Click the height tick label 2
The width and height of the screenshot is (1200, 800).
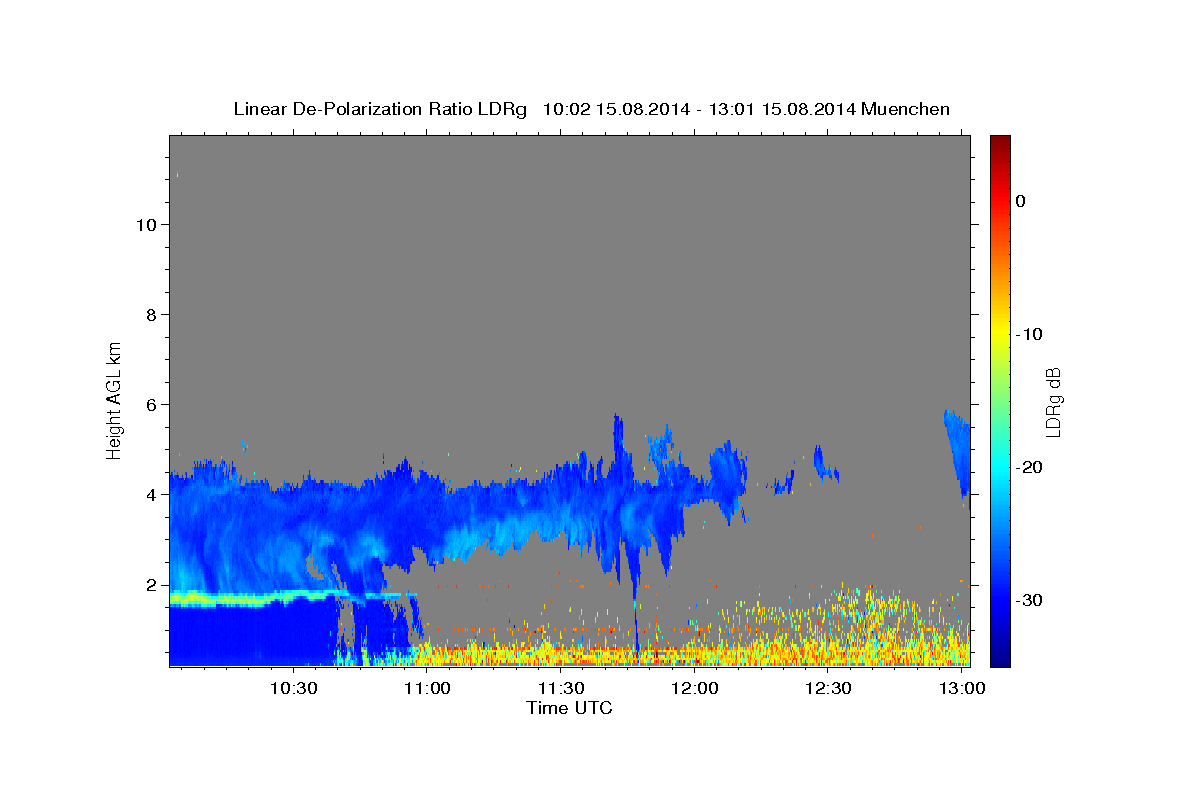pos(151,584)
